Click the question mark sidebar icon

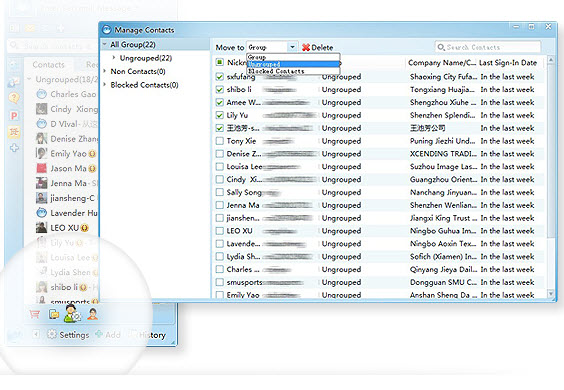pos(14,98)
